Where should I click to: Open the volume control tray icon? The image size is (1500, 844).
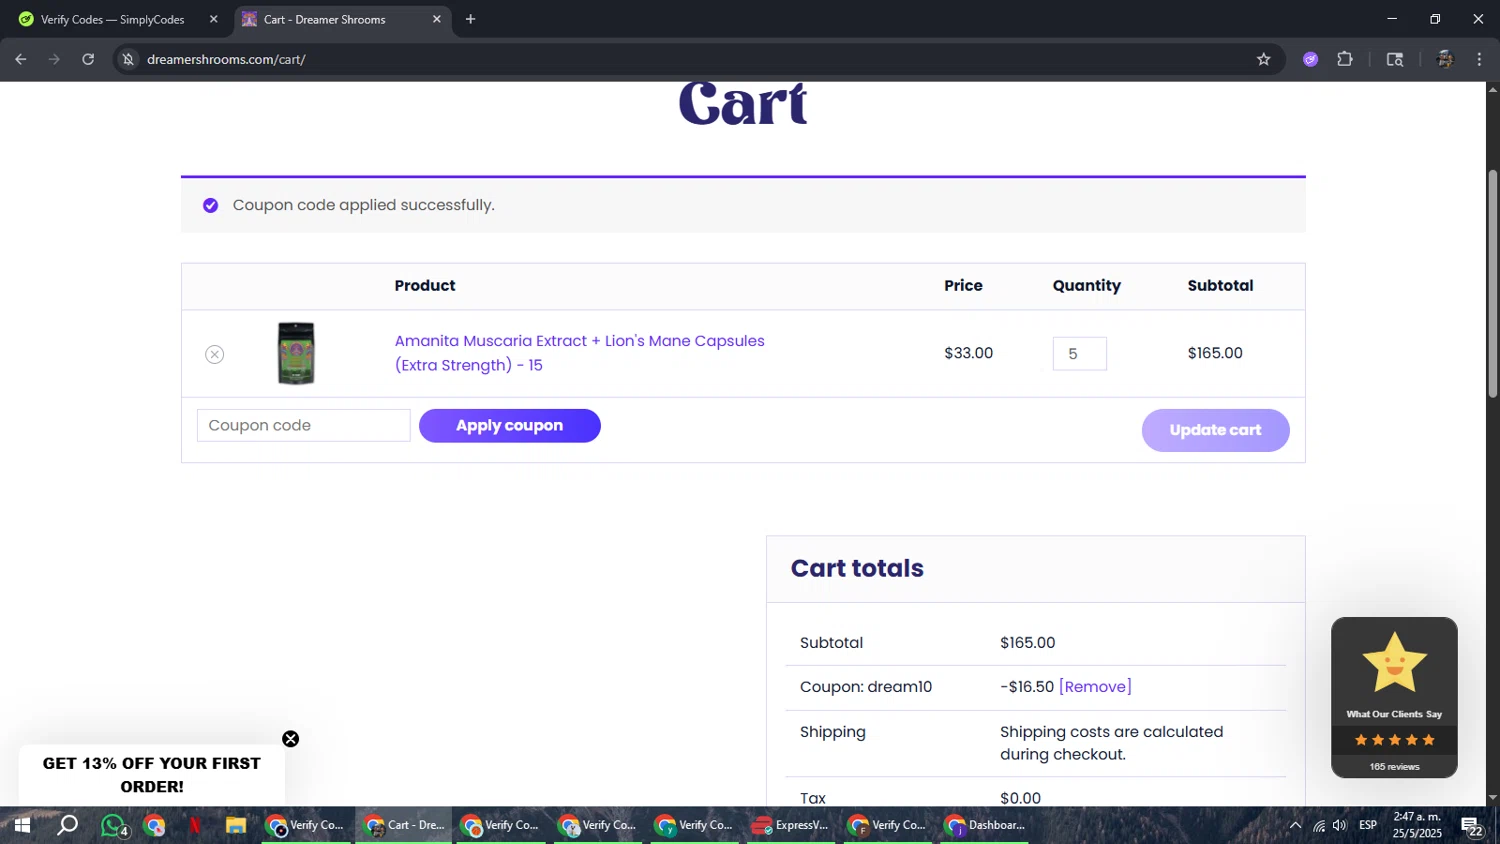[x=1340, y=825]
